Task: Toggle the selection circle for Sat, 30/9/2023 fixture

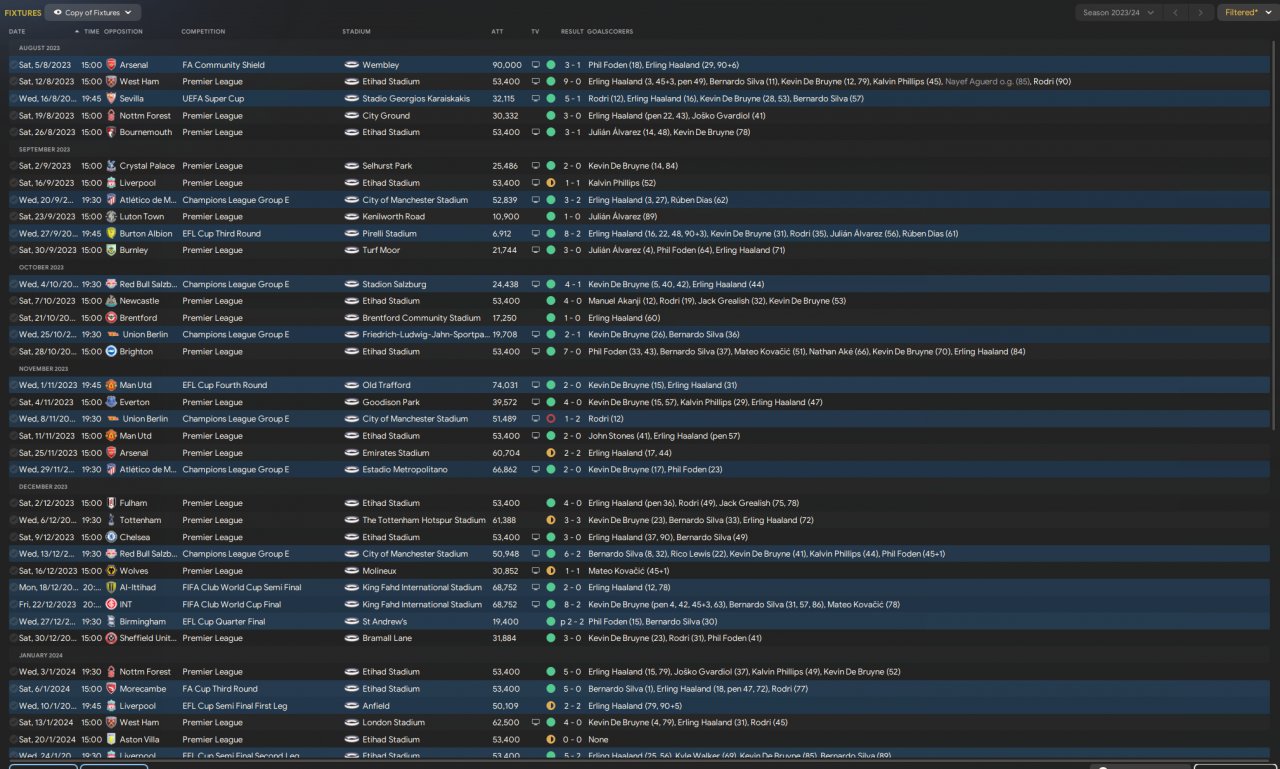Action: click(13, 250)
